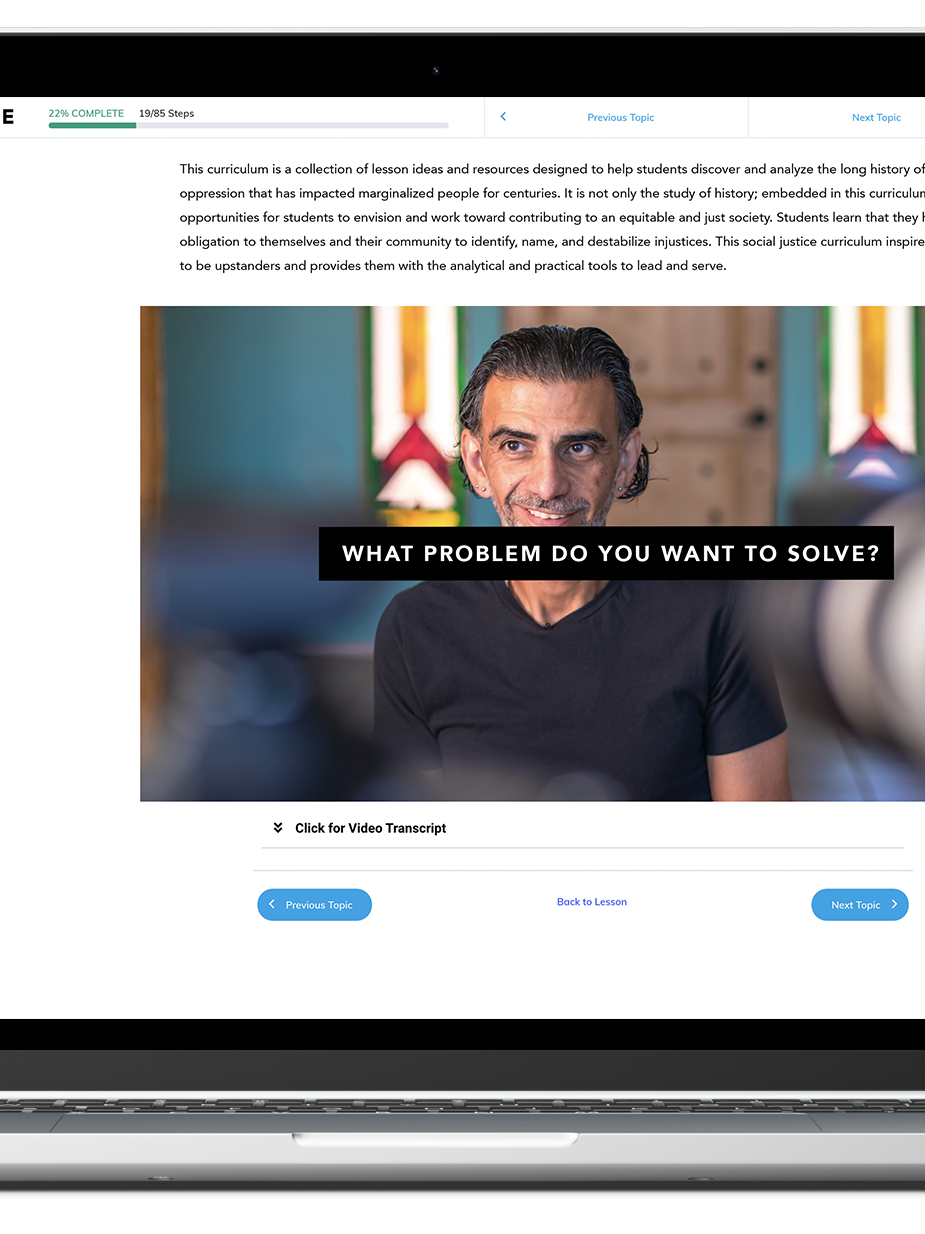Click the 'What problem do you want to solve?' banner

coord(606,553)
